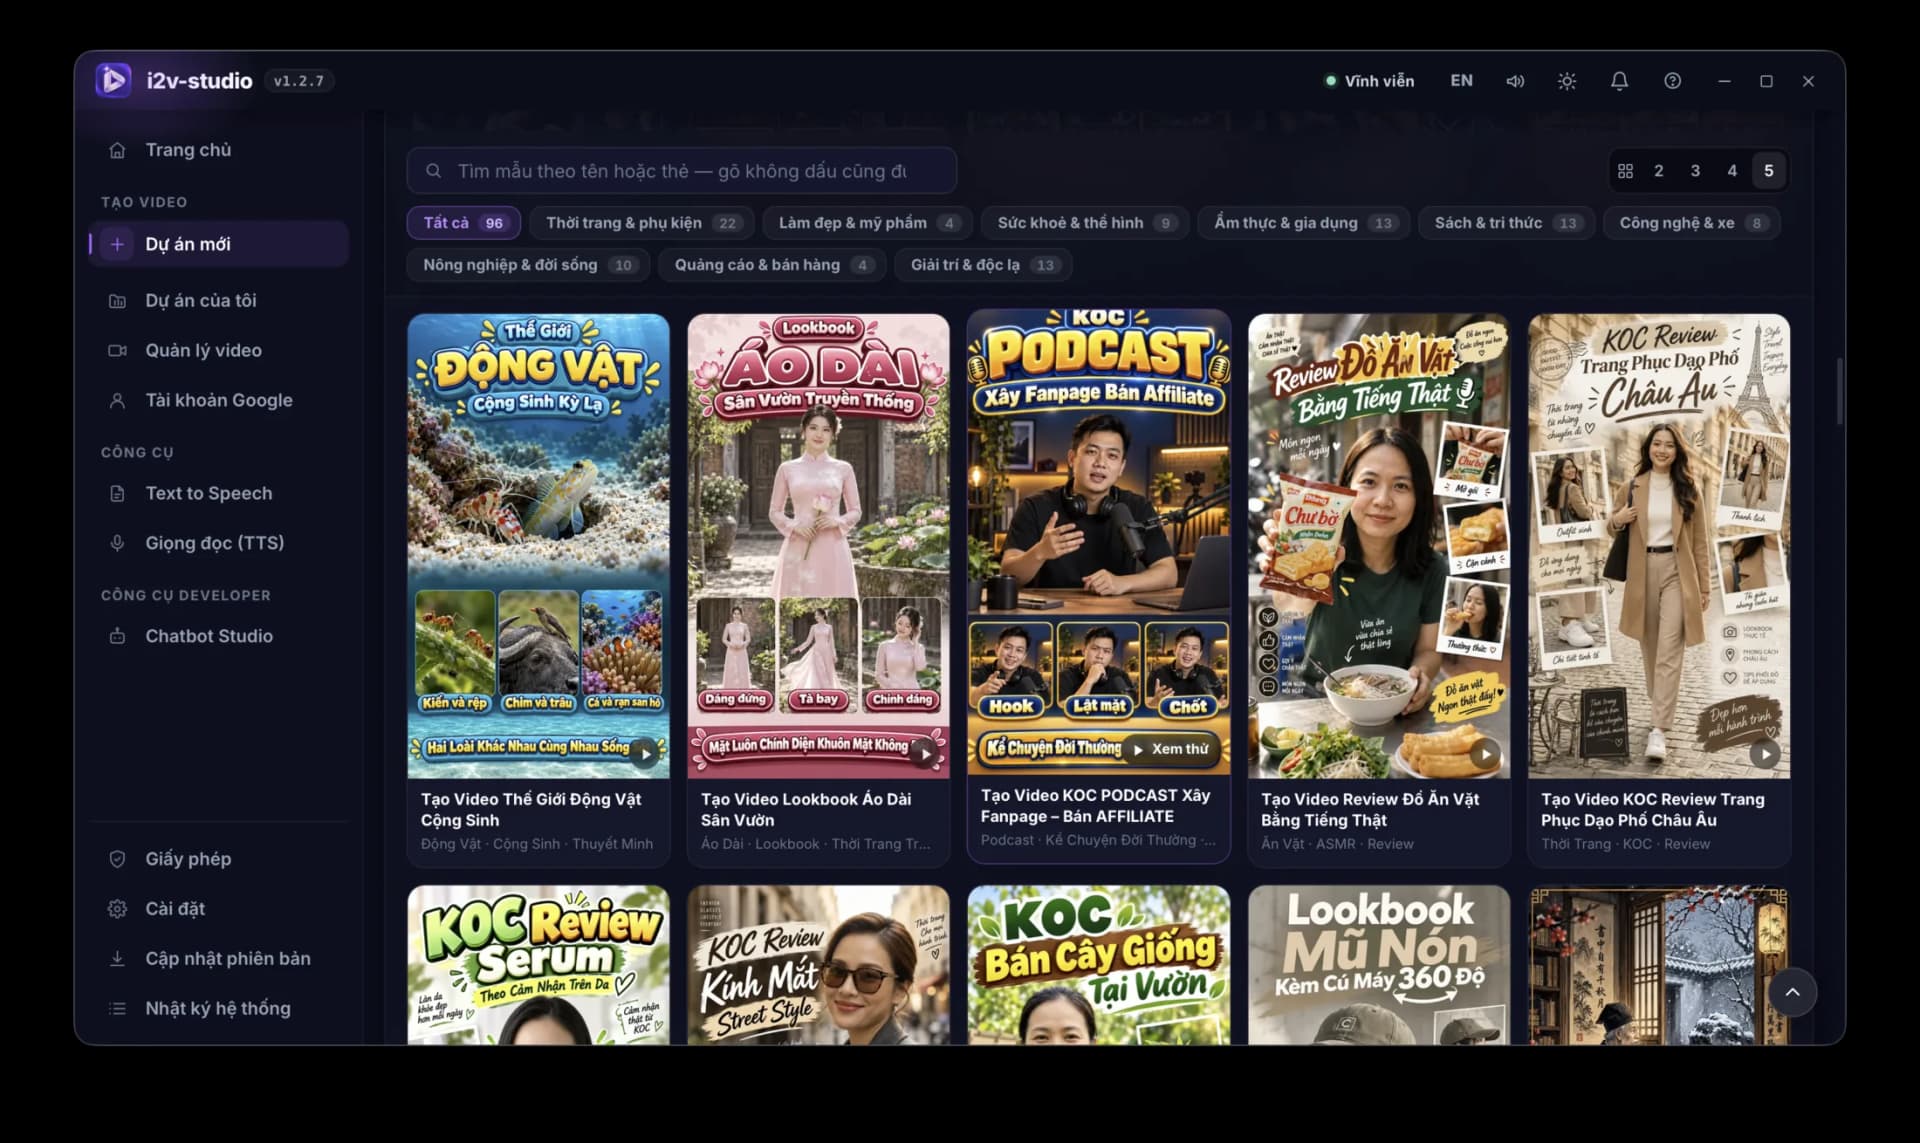Open notifications with the bell icon
Image resolution: width=1920 pixels, height=1143 pixels.
[1619, 81]
